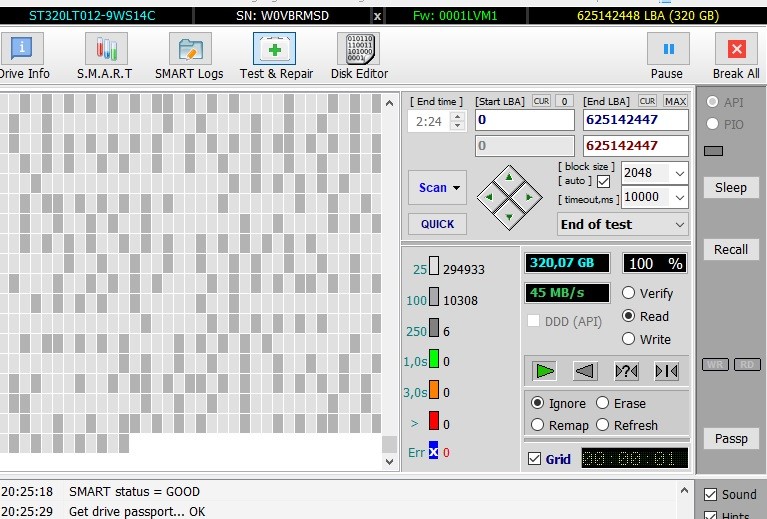This screenshot has width=767, height=519.
Task: Click the down arrow on the diamond navigator
Action: [x=509, y=217]
